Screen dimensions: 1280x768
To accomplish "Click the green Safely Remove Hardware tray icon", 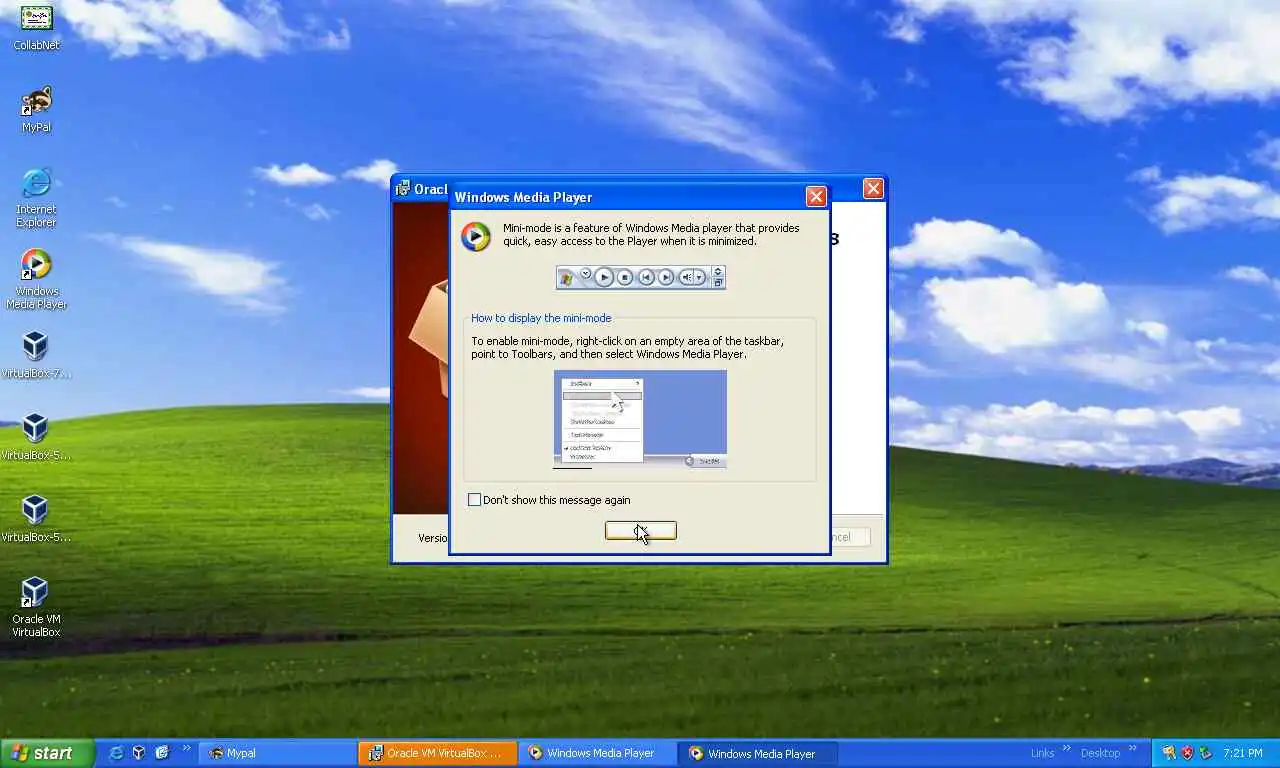I will point(1206,753).
